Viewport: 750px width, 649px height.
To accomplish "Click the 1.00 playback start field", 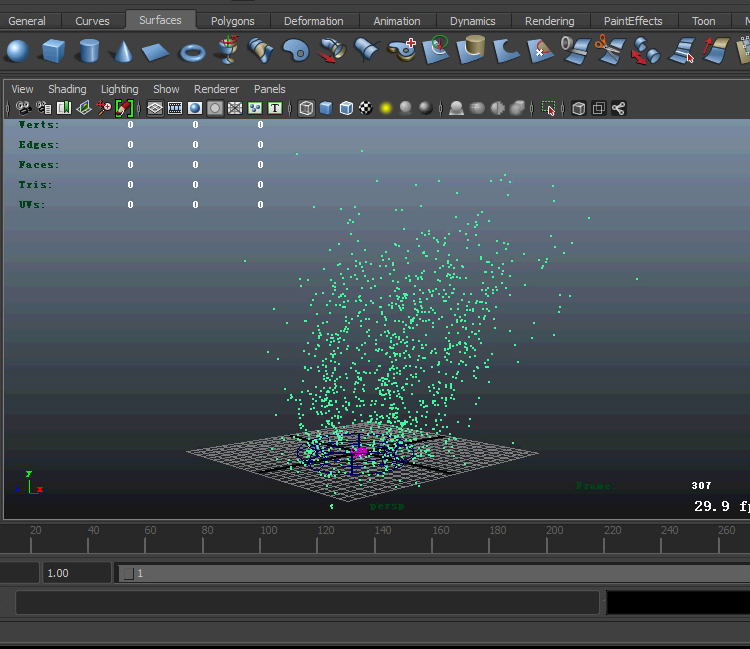I will (77, 573).
